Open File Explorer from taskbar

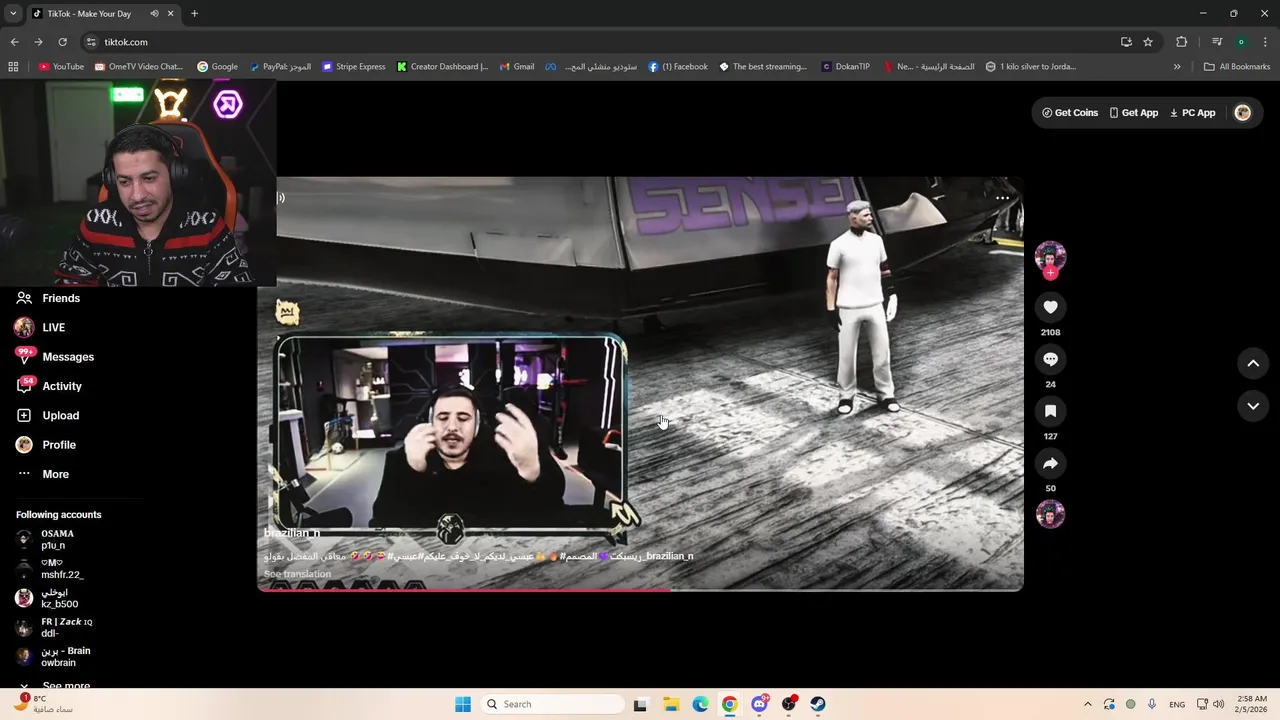pos(670,704)
